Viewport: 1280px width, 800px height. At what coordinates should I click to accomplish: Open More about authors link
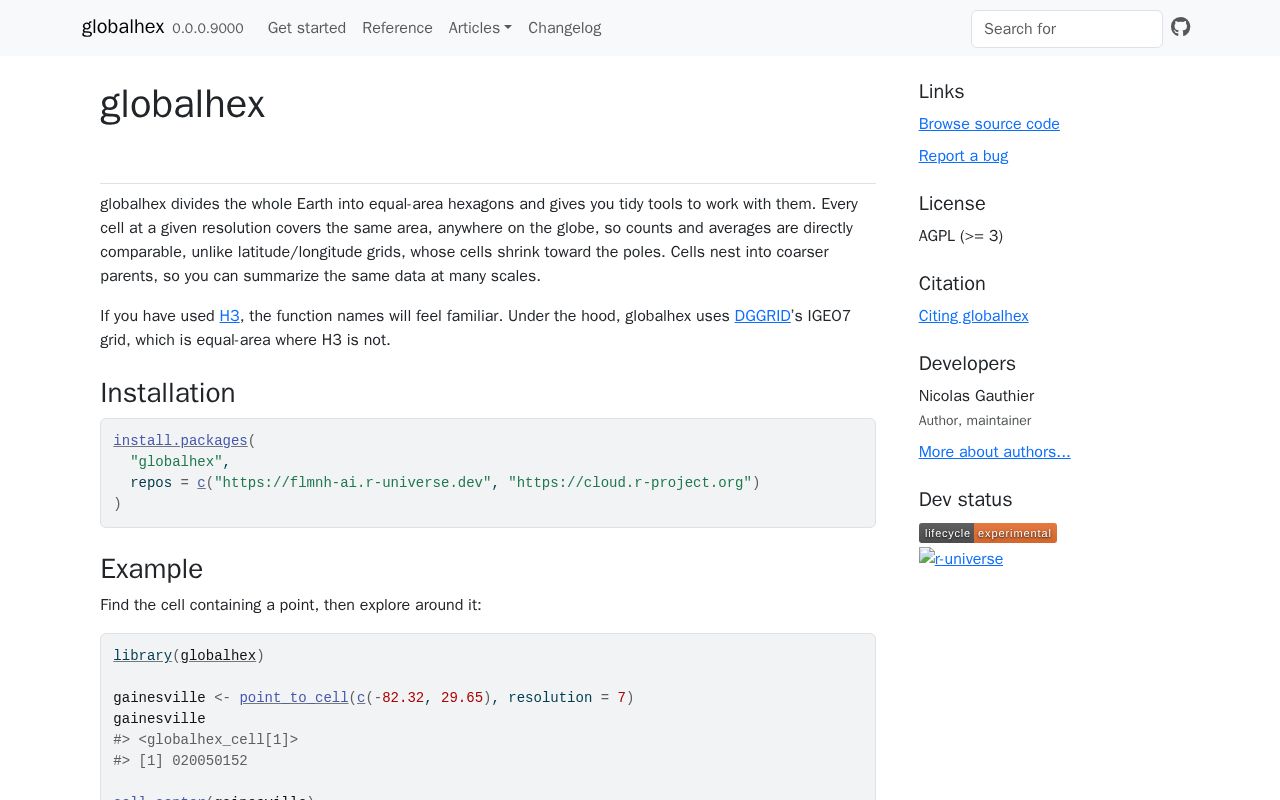994,452
